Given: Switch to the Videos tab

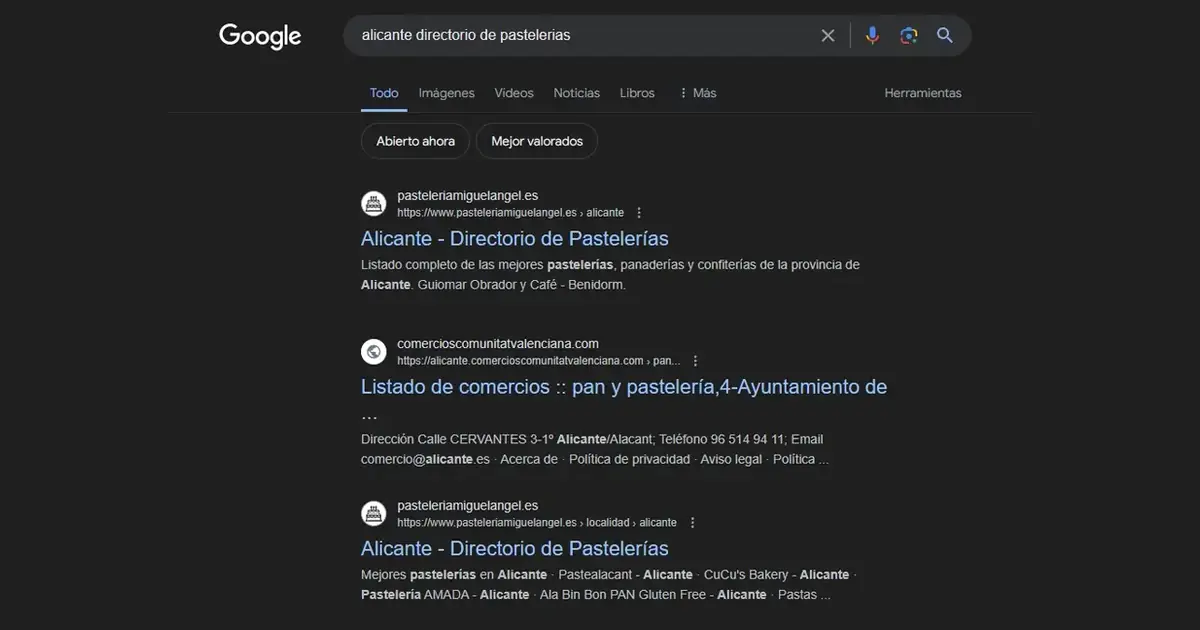Looking at the screenshot, I should tap(514, 93).
